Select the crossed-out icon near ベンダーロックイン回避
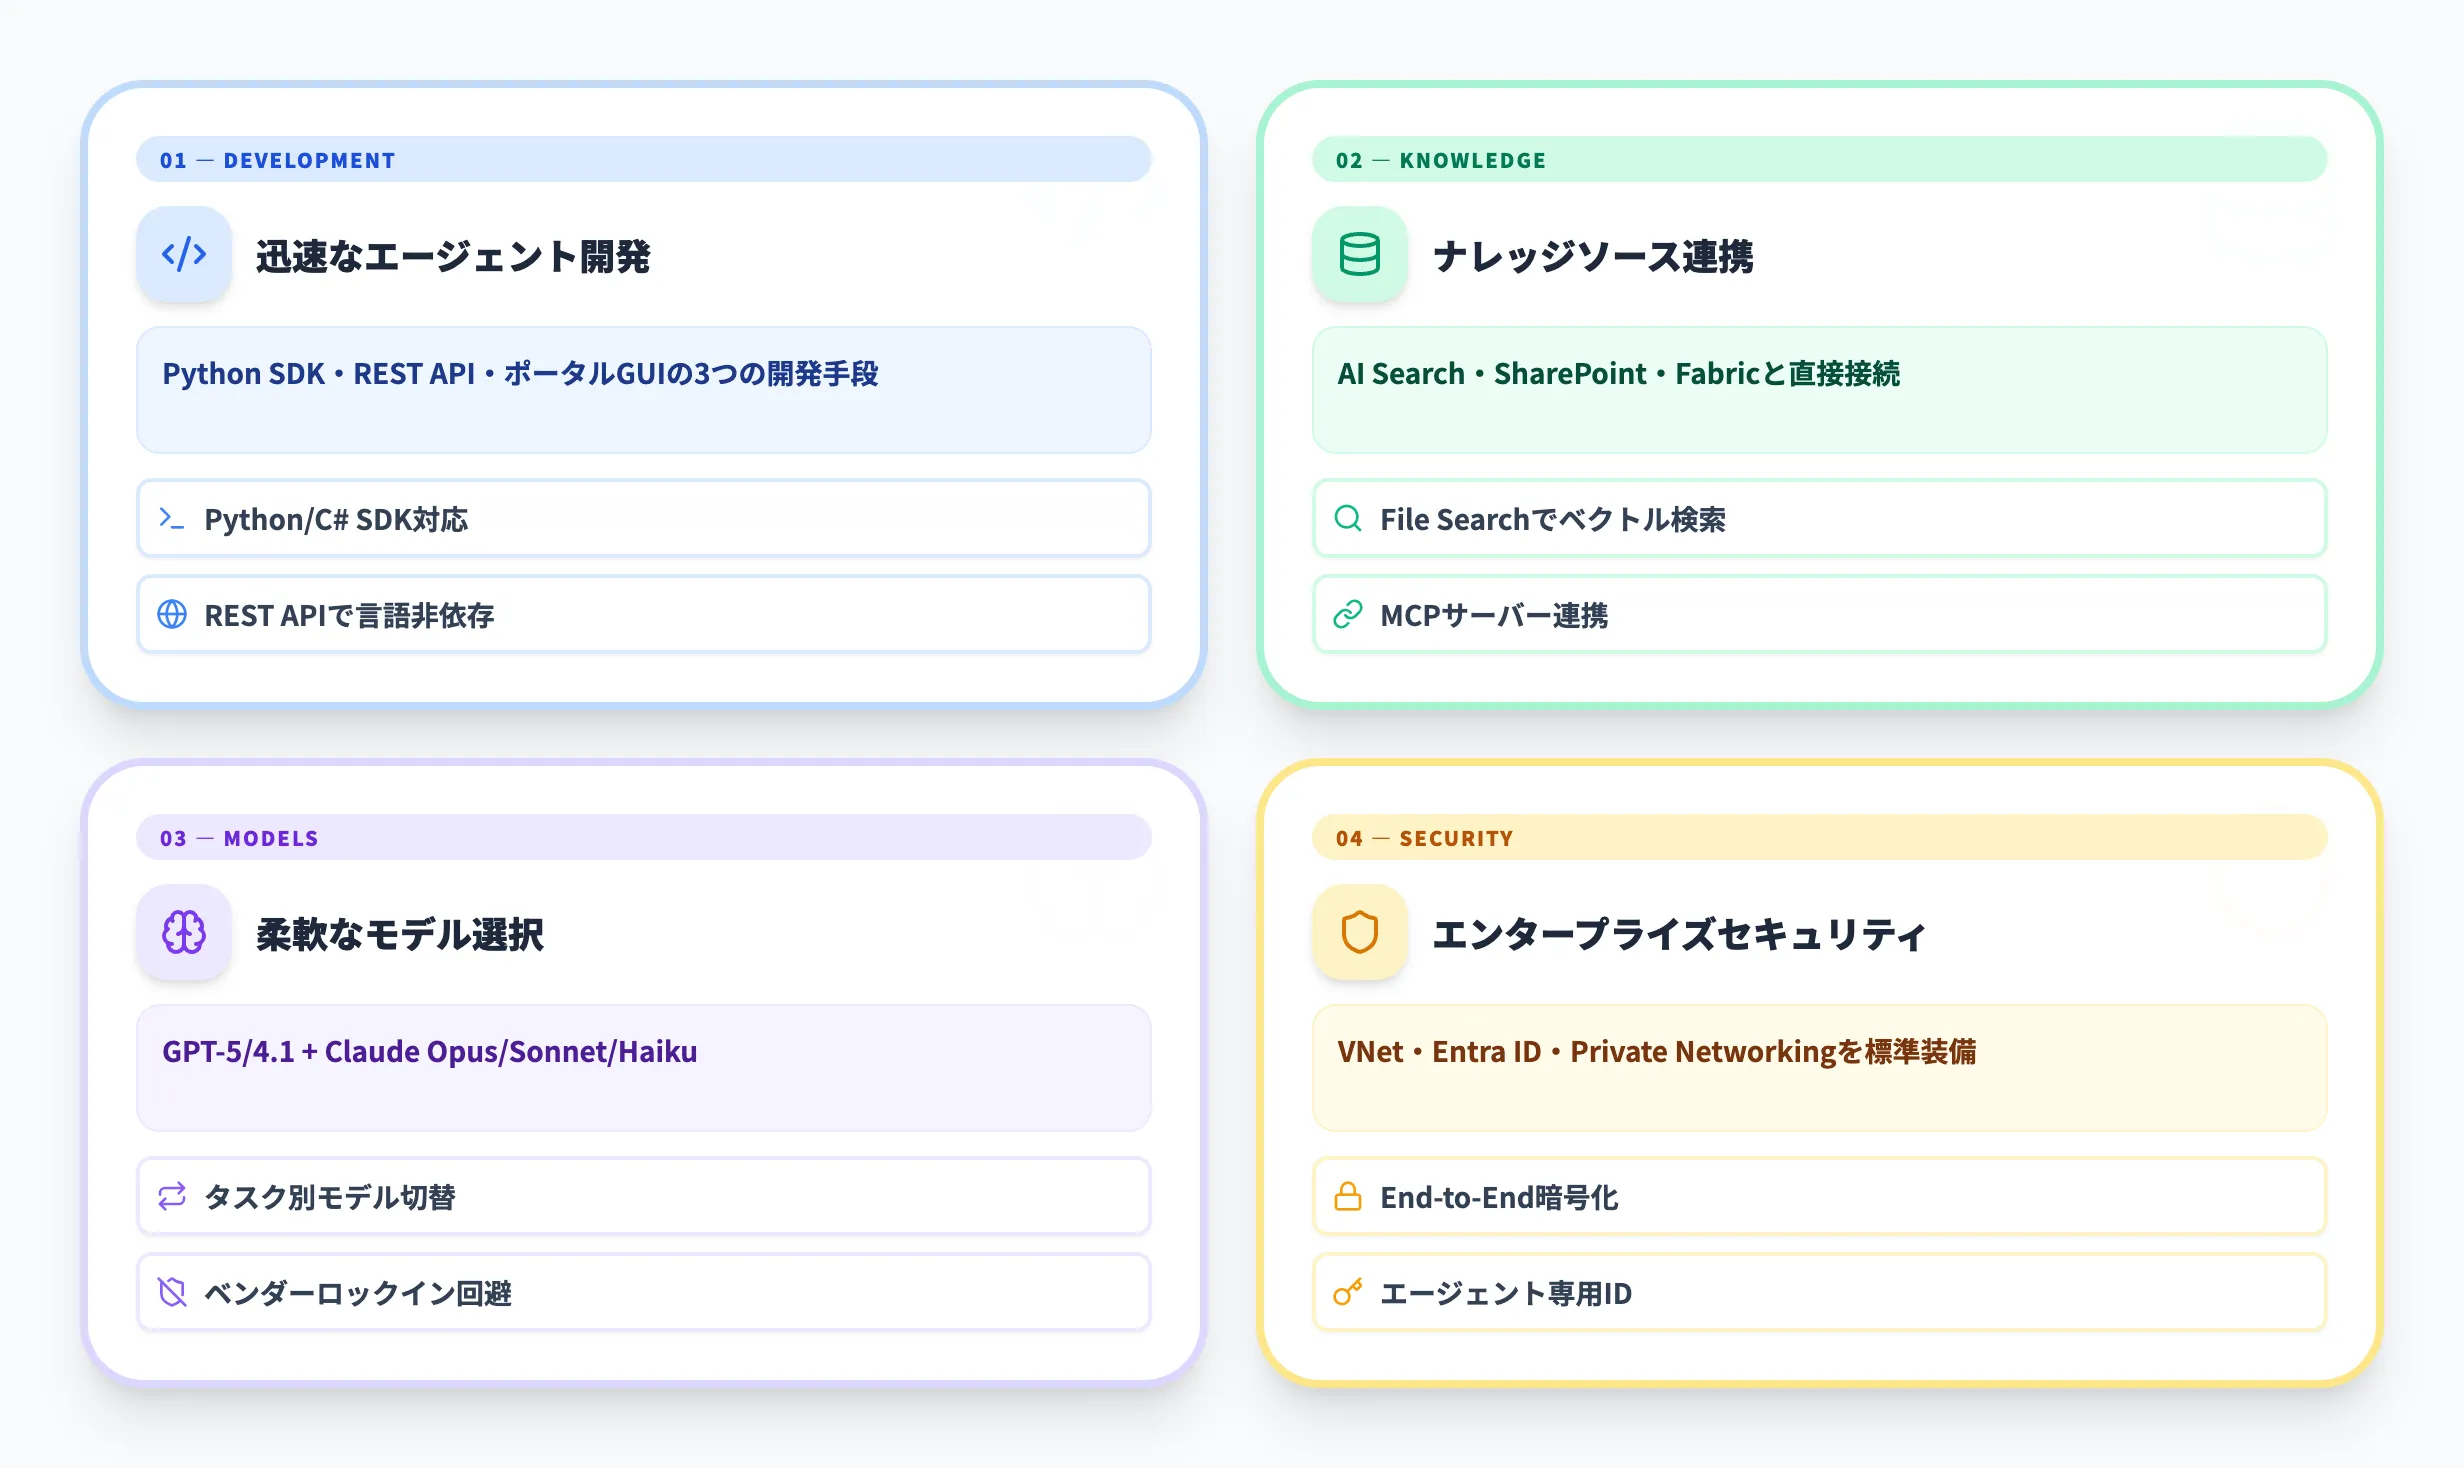The image size is (2464, 1468). tap(172, 1292)
